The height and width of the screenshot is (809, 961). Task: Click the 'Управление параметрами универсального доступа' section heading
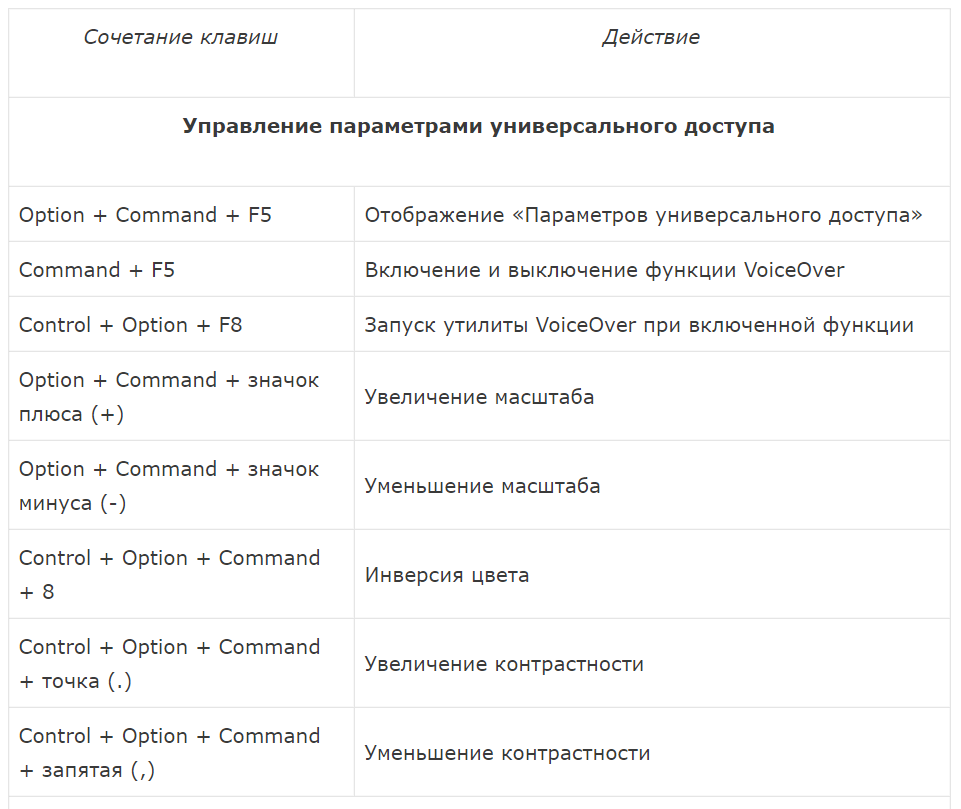tap(478, 127)
